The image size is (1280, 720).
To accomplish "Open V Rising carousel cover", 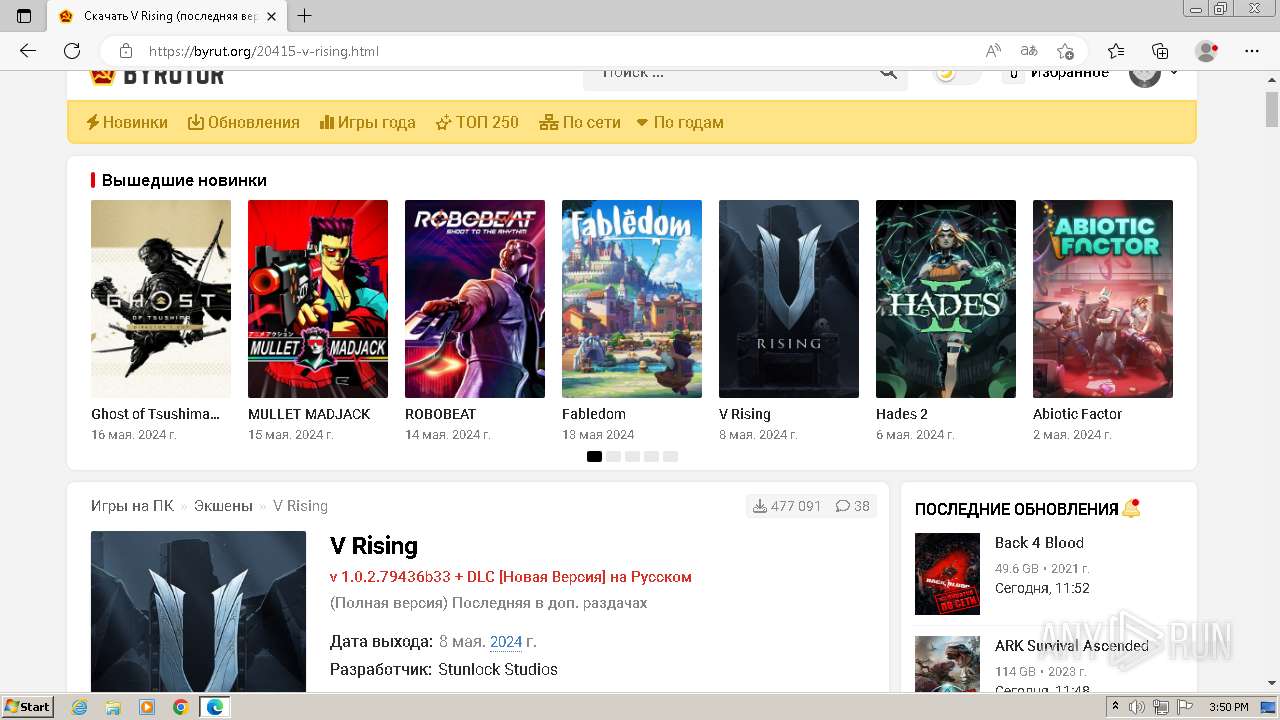I will [x=789, y=299].
